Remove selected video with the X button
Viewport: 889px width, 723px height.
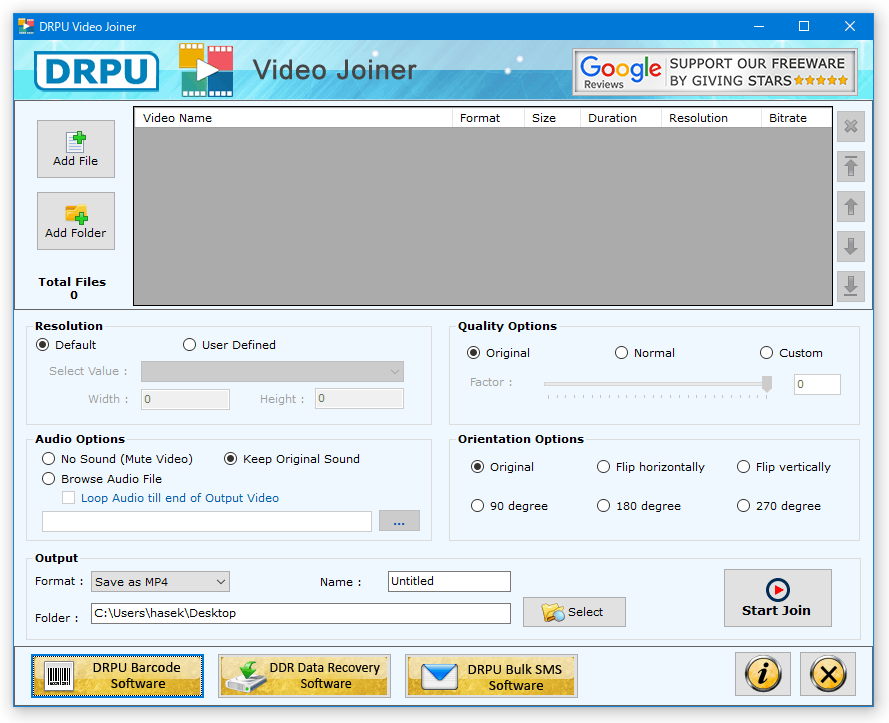(x=850, y=126)
